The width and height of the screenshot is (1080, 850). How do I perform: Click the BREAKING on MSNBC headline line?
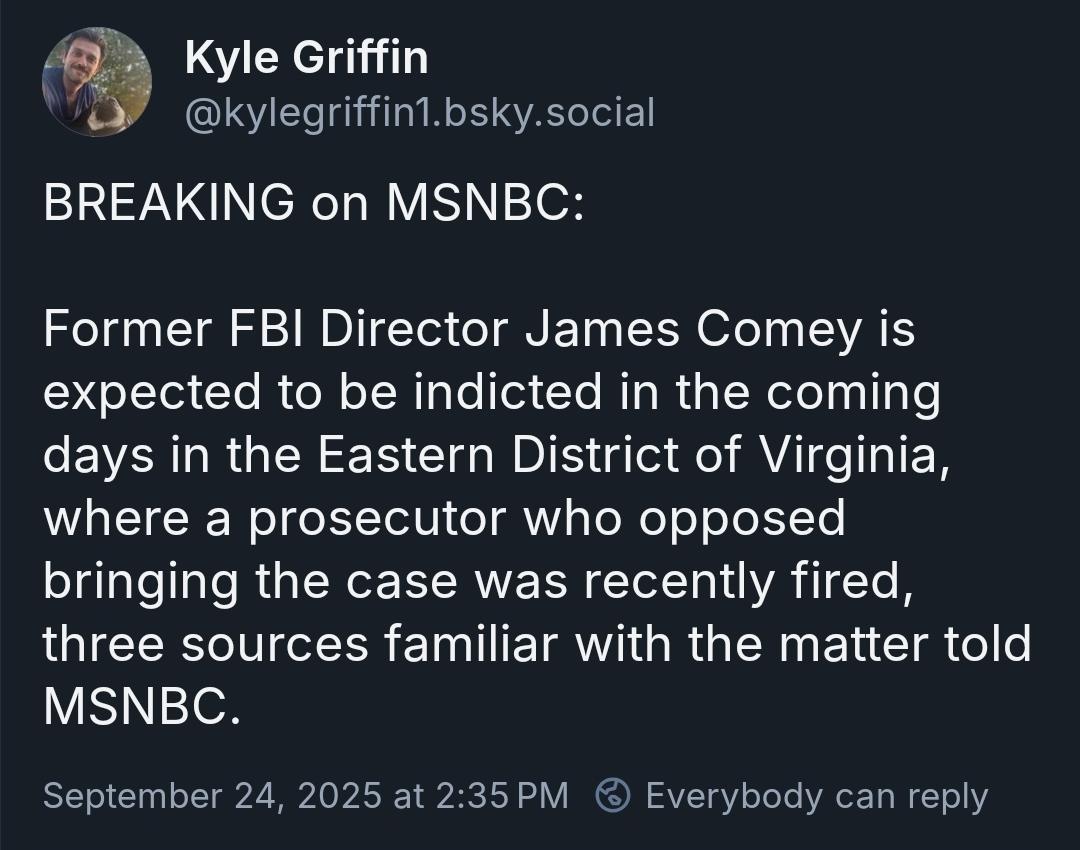pos(313,203)
